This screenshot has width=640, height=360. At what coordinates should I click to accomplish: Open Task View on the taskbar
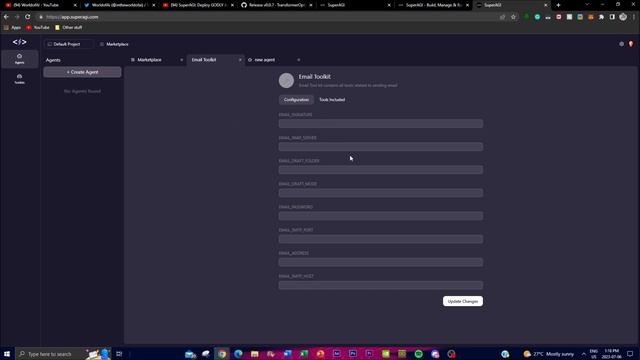[119, 354]
